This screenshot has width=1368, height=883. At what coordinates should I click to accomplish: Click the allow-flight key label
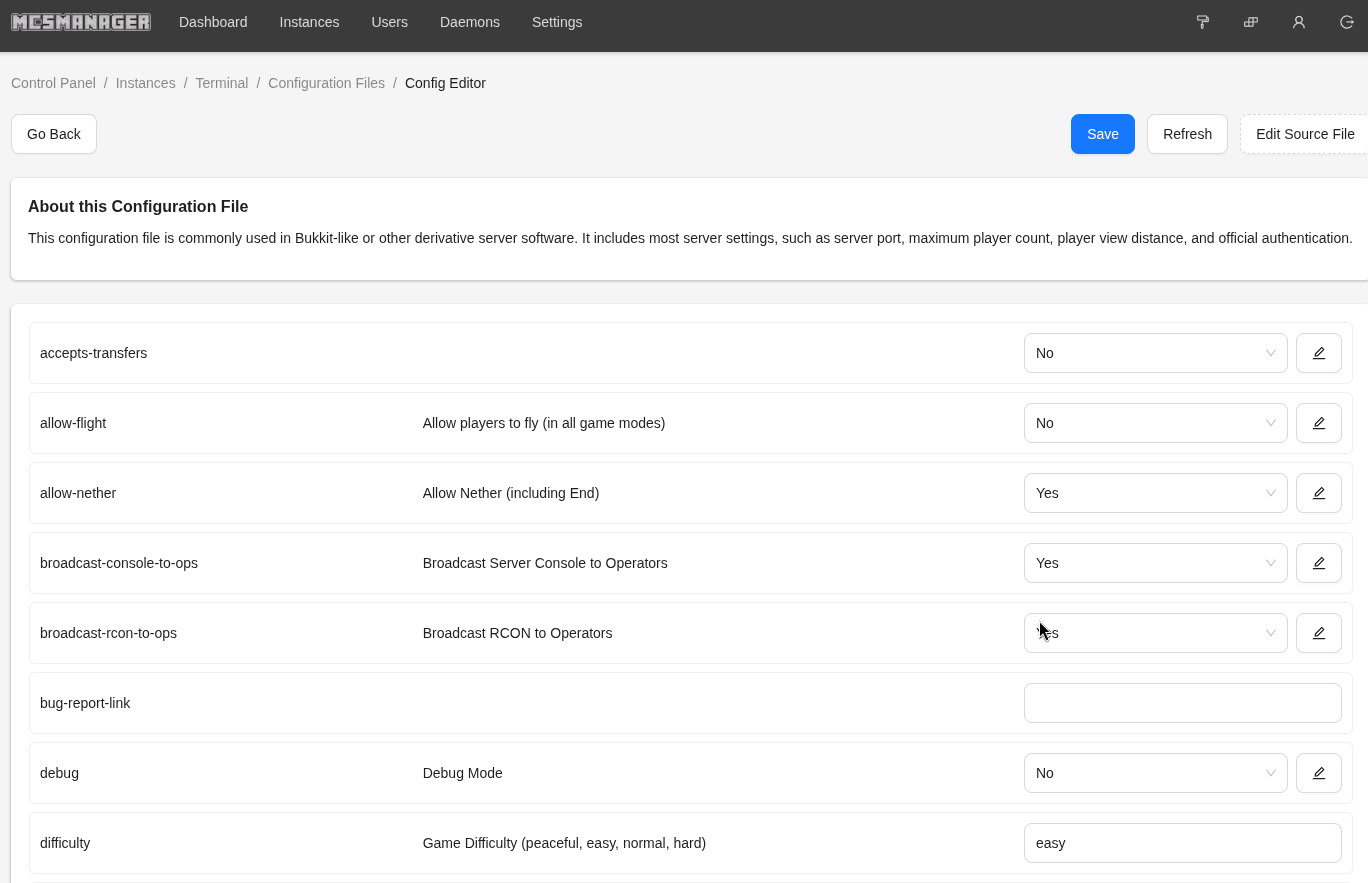pos(73,423)
